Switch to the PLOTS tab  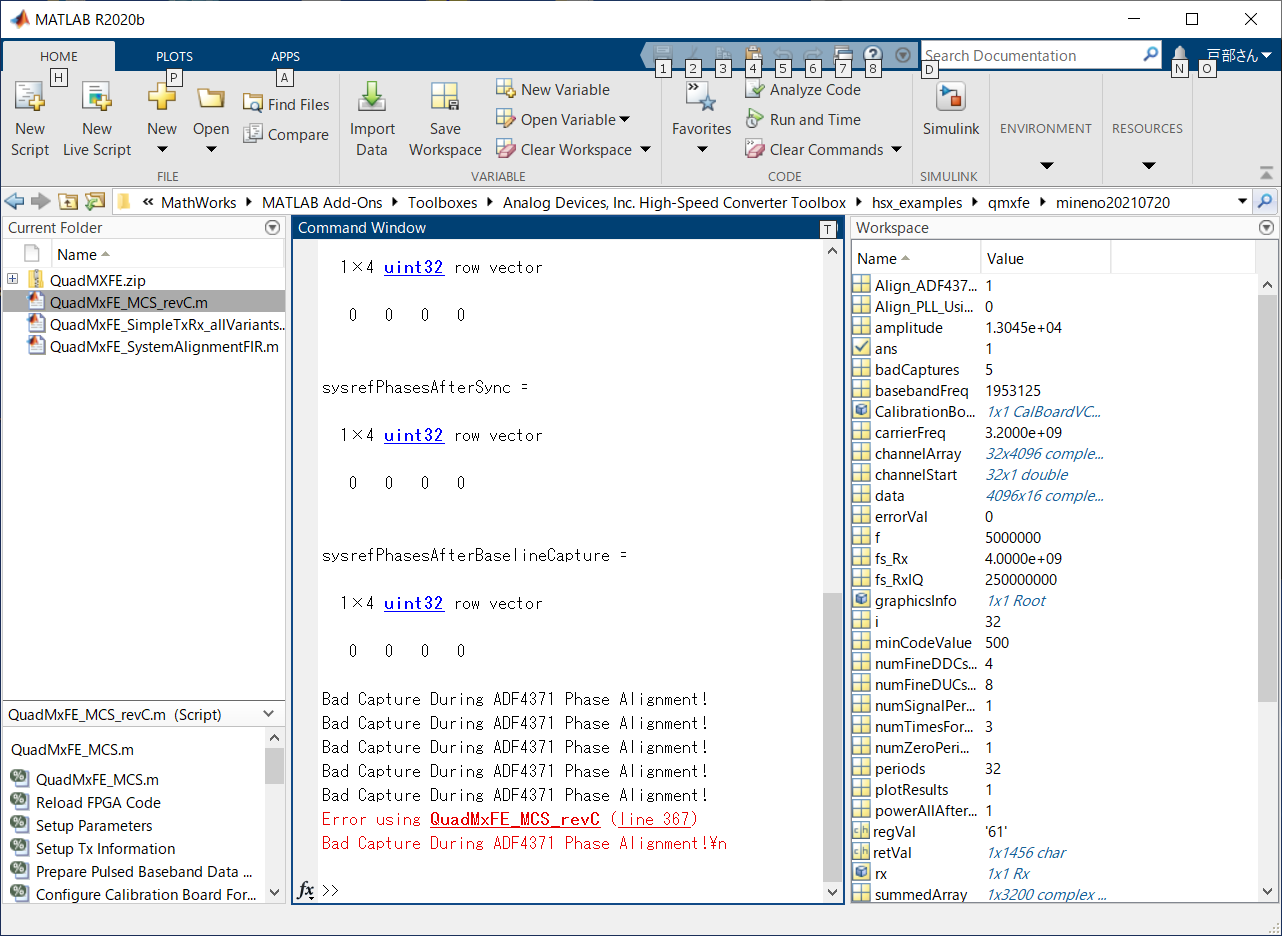coord(174,56)
